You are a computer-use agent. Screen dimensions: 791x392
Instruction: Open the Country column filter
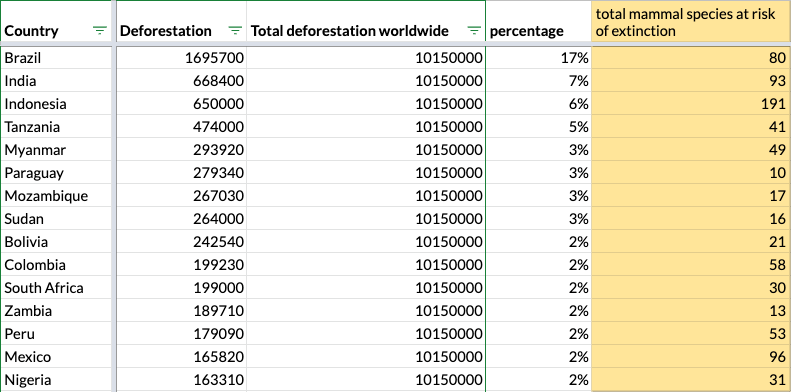tap(100, 31)
